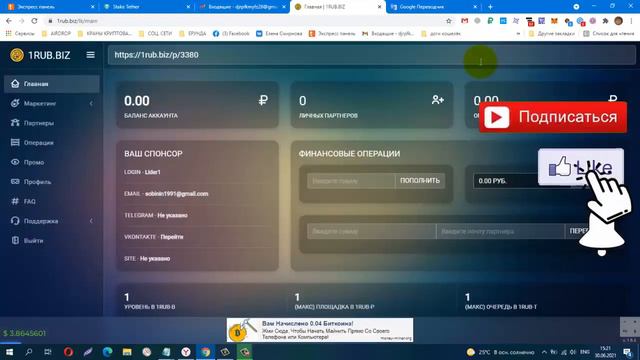Viewport: 640px width, 360px height.
Task: Click the Like thumbs-up button
Action: pyautogui.click(x=580, y=167)
